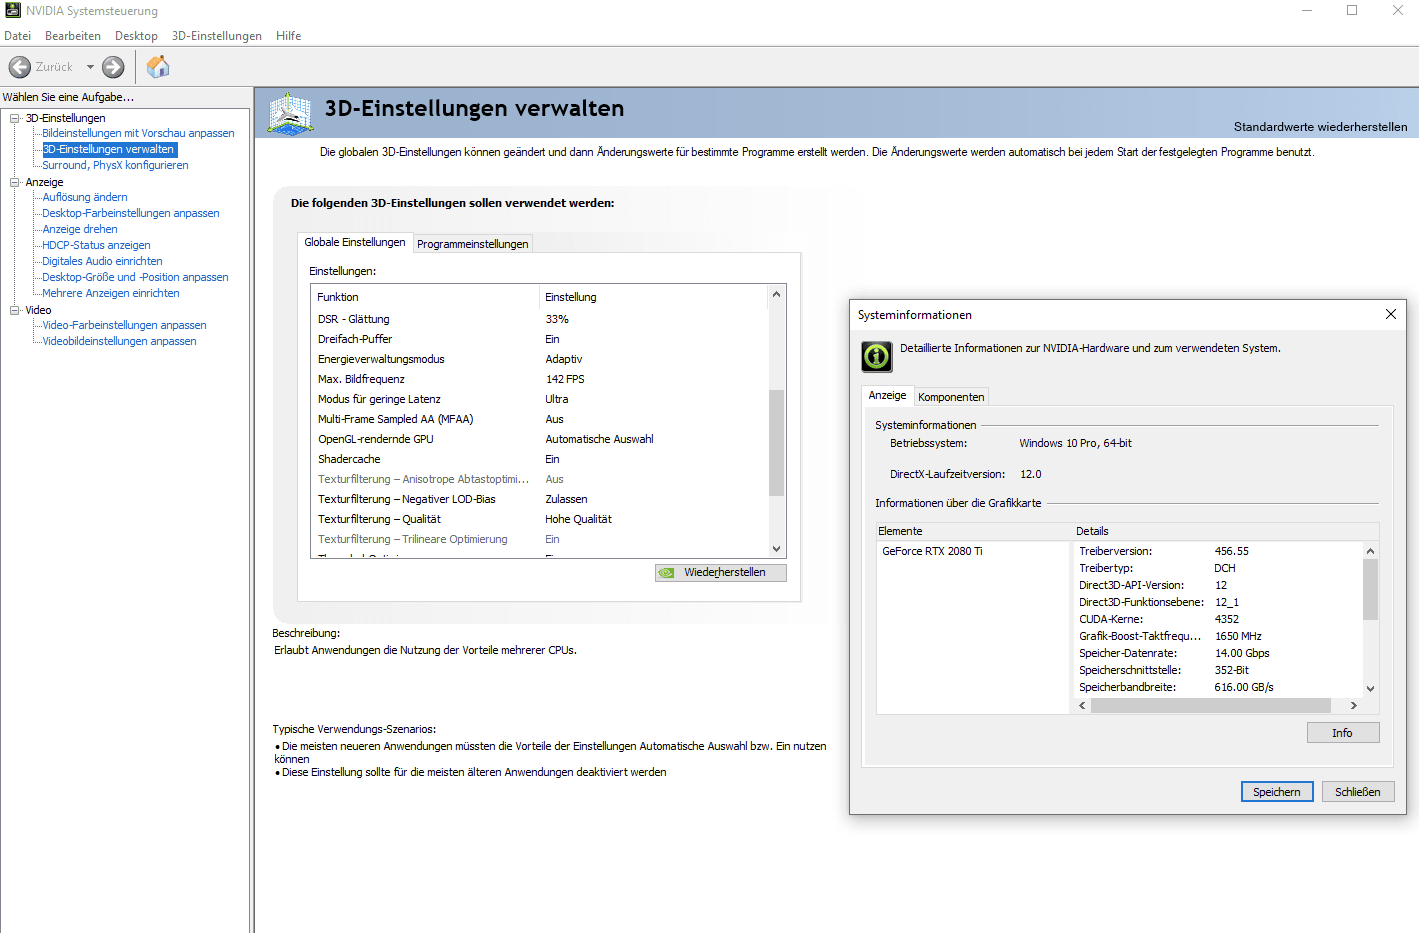
Task: Click the settings list scrollbar thumb
Action: point(776,443)
